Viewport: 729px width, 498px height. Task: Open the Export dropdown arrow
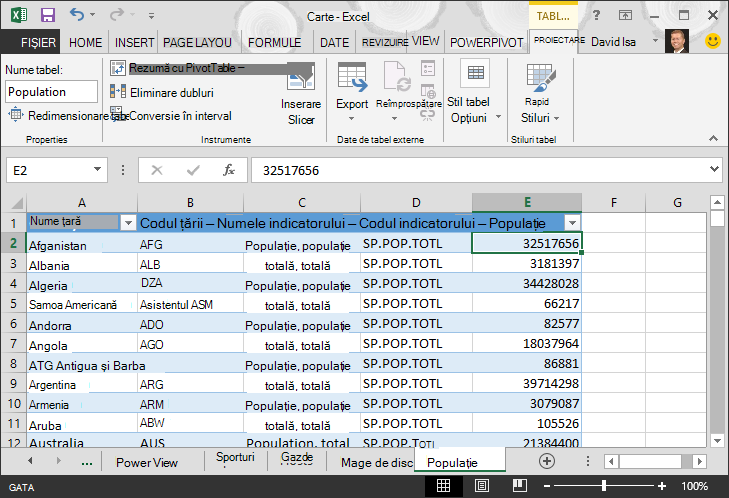[x=351, y=119]
